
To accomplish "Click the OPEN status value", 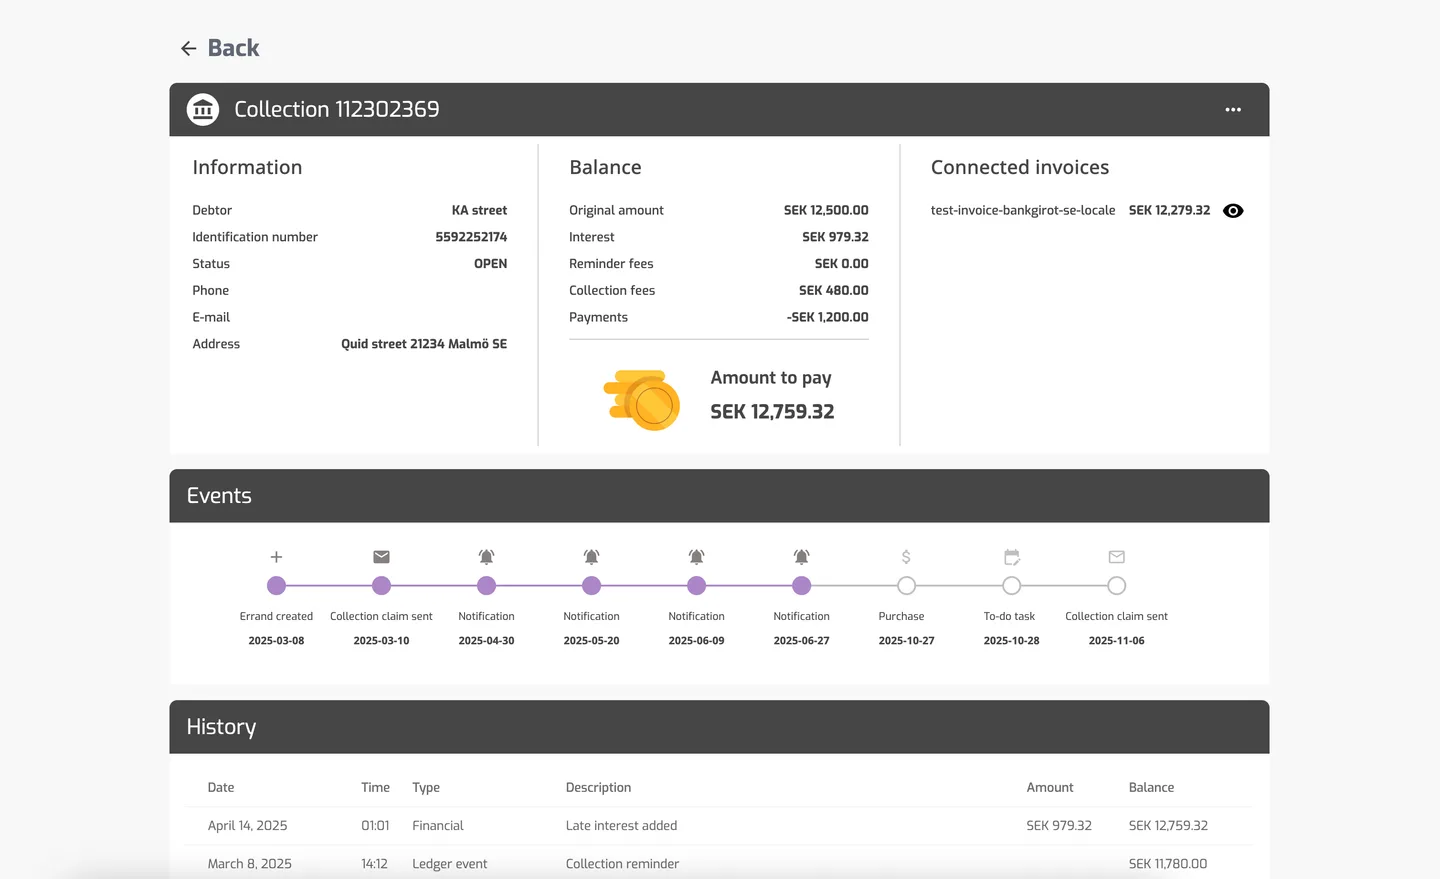I will [x=490, y=264].
